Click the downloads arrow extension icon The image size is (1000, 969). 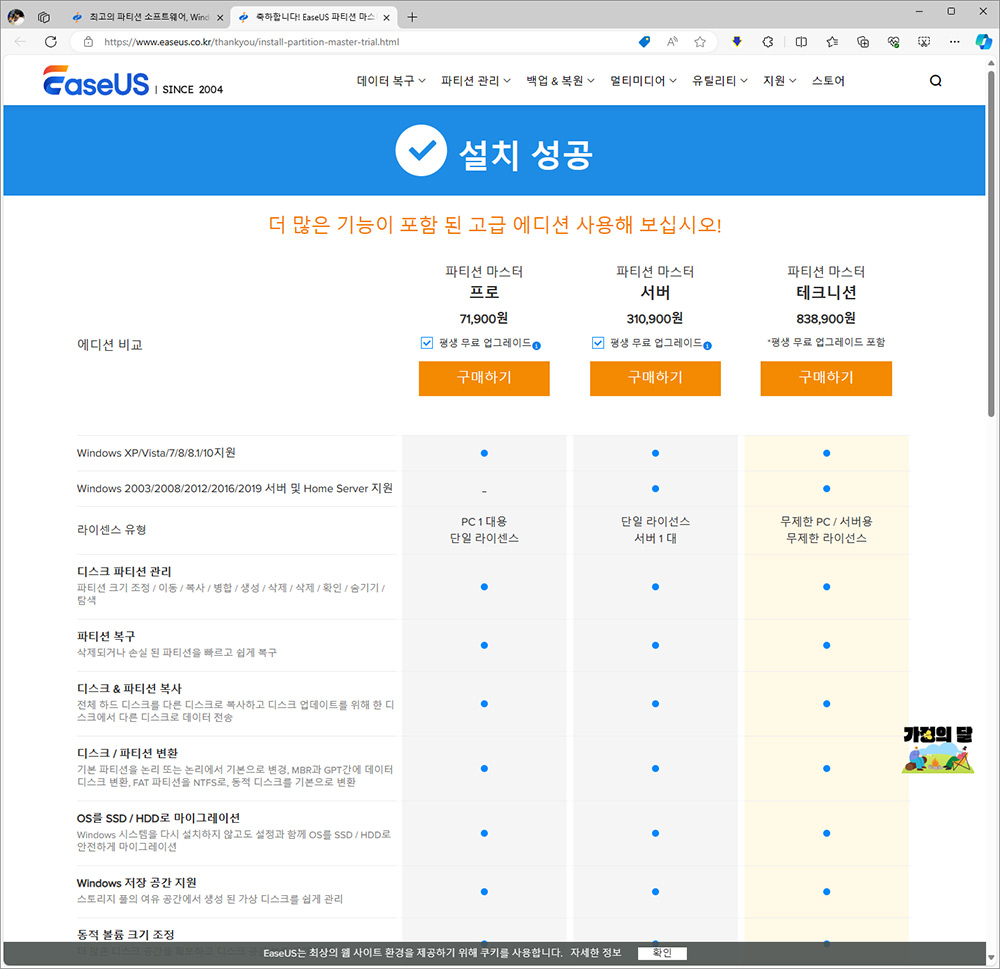737,41
